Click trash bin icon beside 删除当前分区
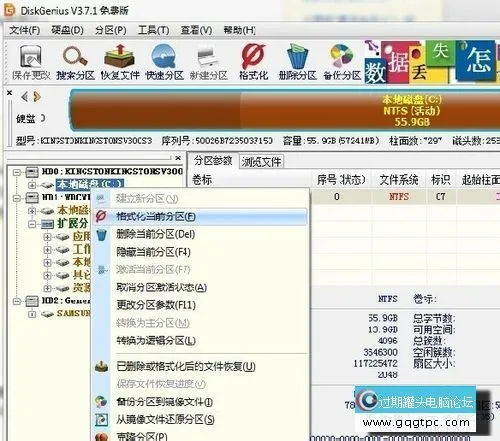Screen dimensions: 500x441 101,235
